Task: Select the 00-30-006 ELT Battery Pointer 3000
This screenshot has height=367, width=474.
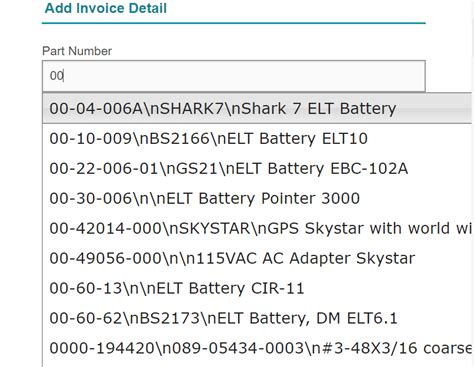Action: pos(258,198)
